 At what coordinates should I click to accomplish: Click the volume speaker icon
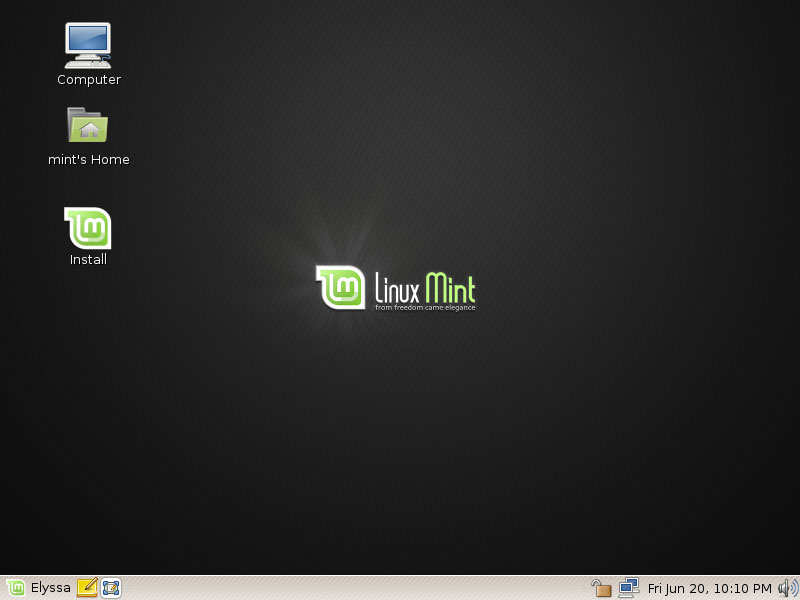click(788, 588)
